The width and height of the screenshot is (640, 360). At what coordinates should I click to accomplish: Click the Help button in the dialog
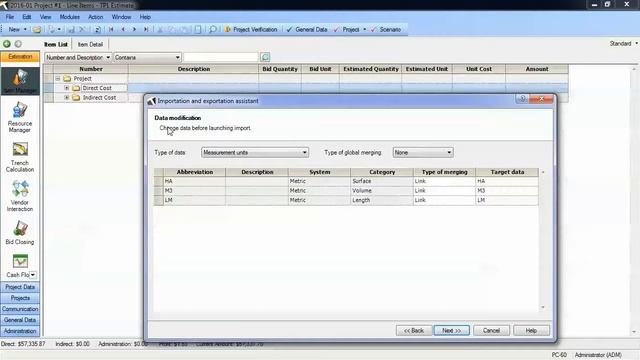[531, 331]
